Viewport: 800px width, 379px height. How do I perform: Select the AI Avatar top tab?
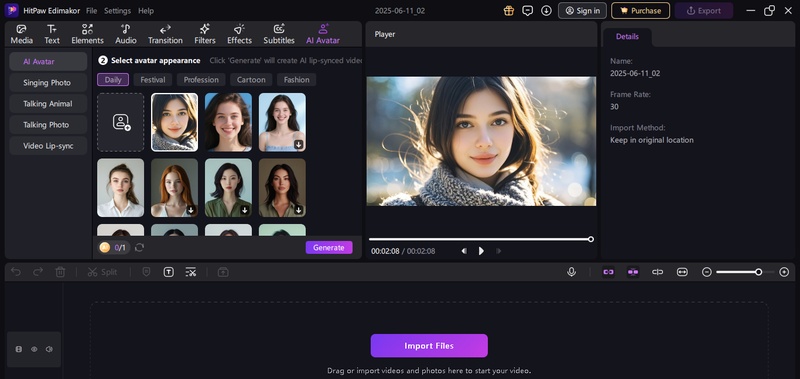pyautogui.click(x=323, y=34)
